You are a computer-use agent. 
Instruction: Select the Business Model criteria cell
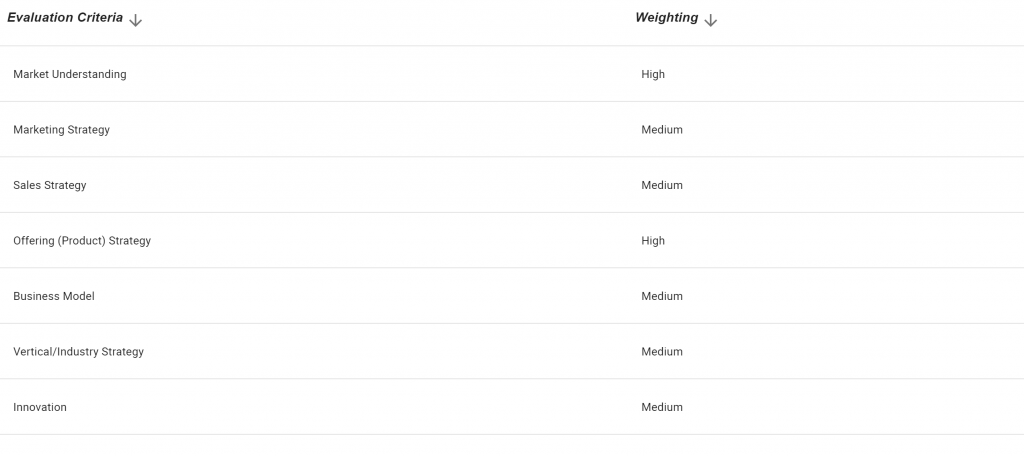pos(54,296)
